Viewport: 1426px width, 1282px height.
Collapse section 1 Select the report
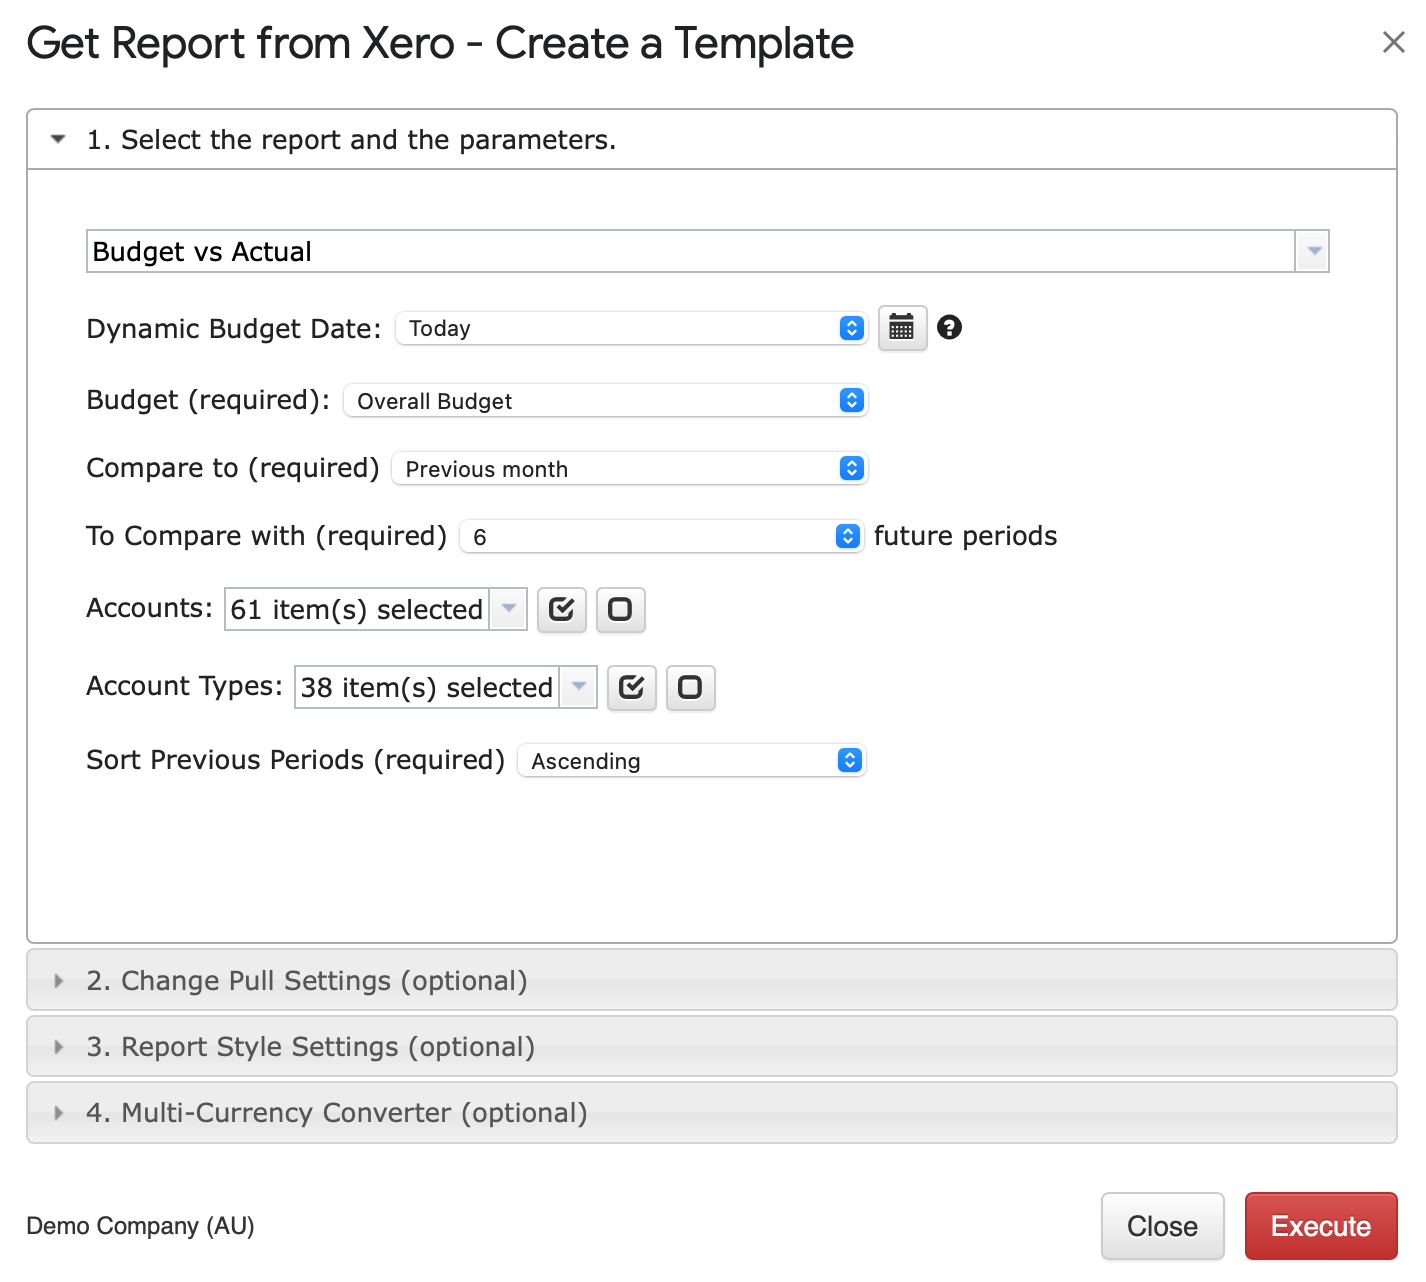click(711, 140)
